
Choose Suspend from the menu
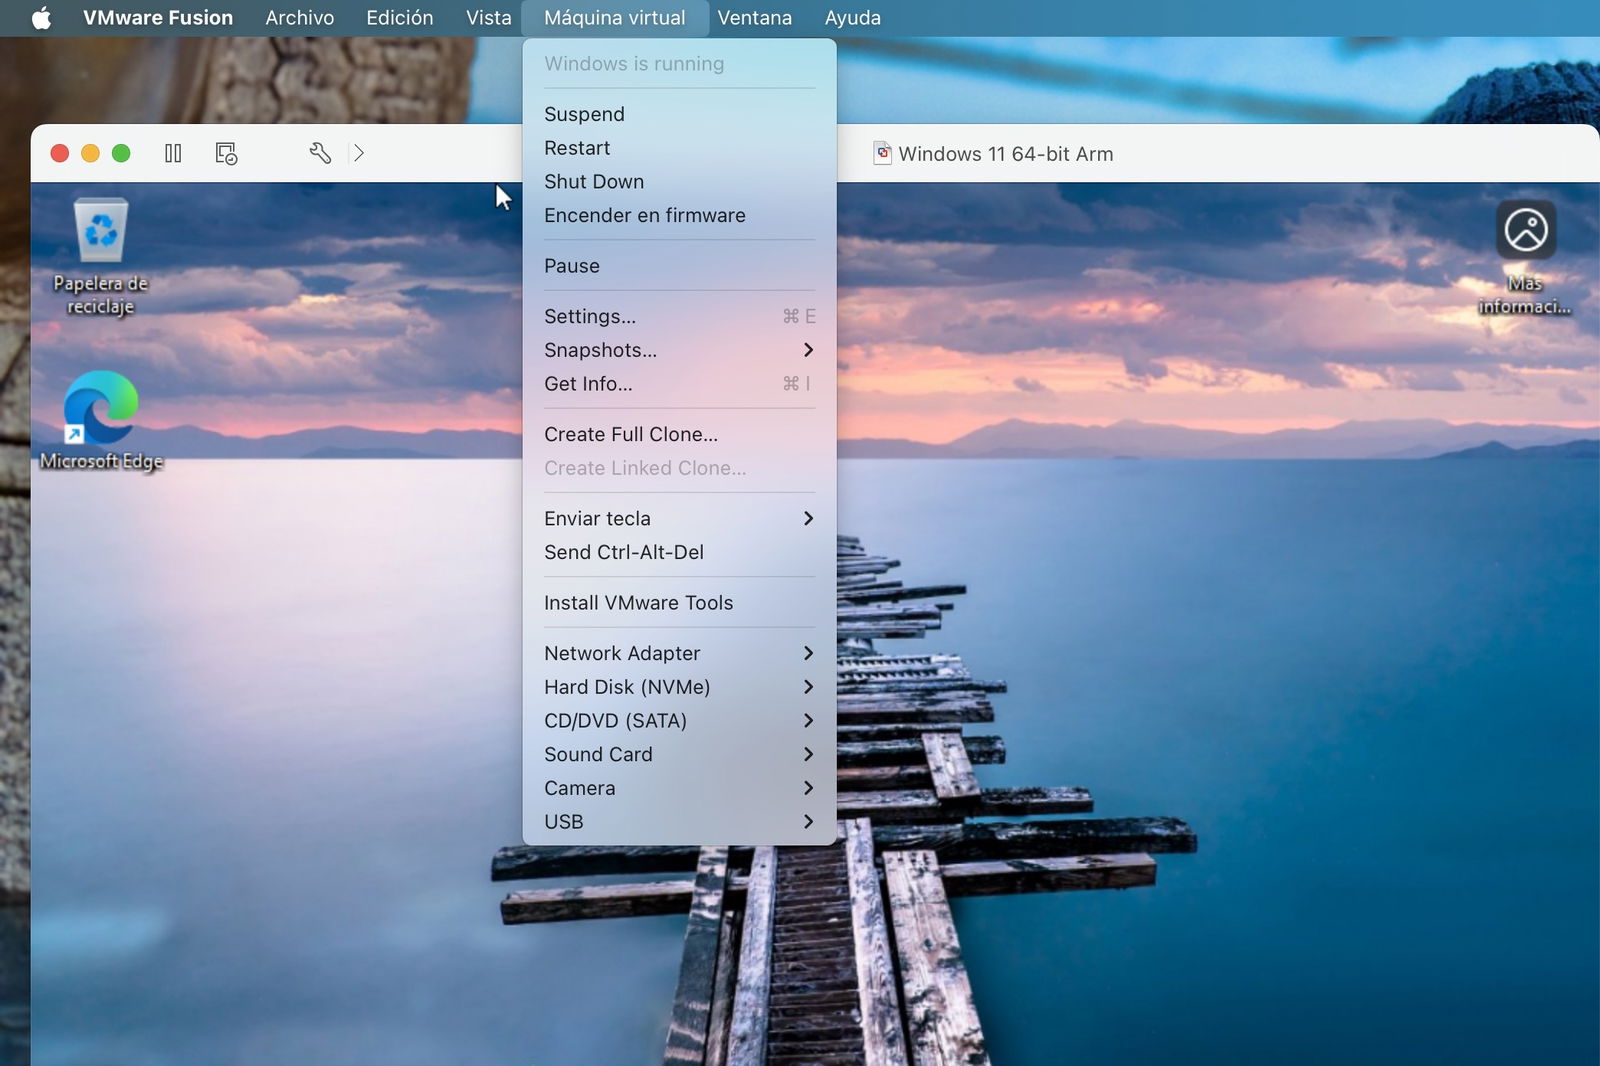pos(679,114)
